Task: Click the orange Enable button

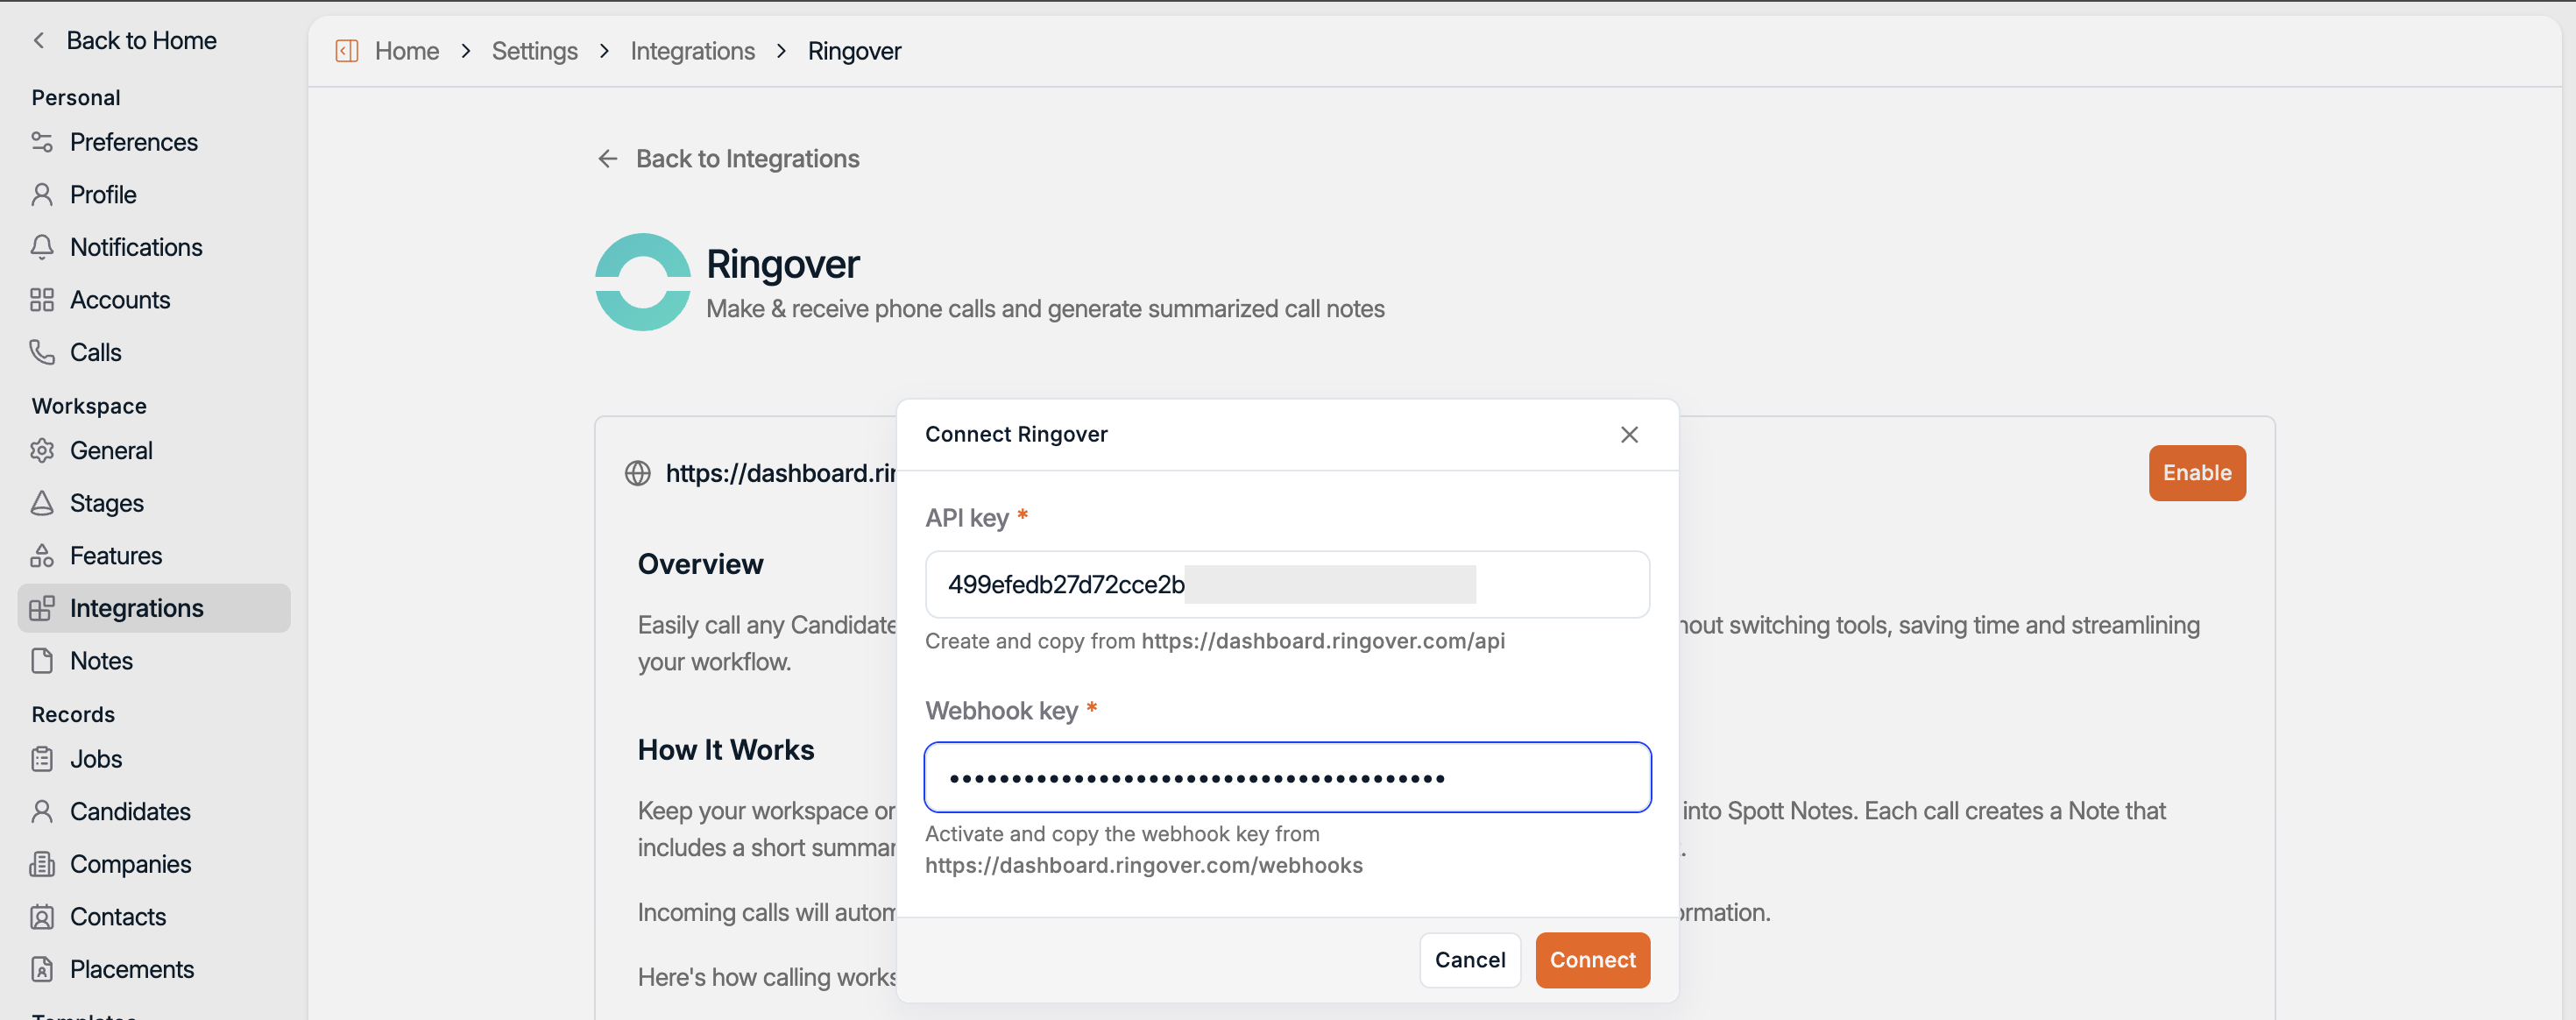Action: point(2196,473)
